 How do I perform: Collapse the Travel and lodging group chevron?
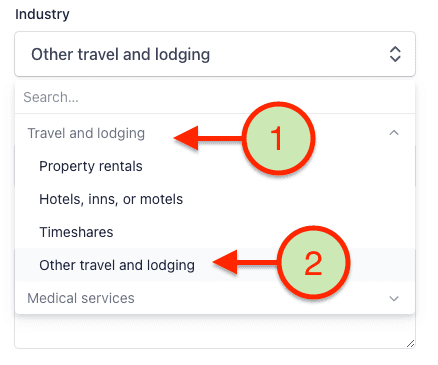(x=394, y=133)
